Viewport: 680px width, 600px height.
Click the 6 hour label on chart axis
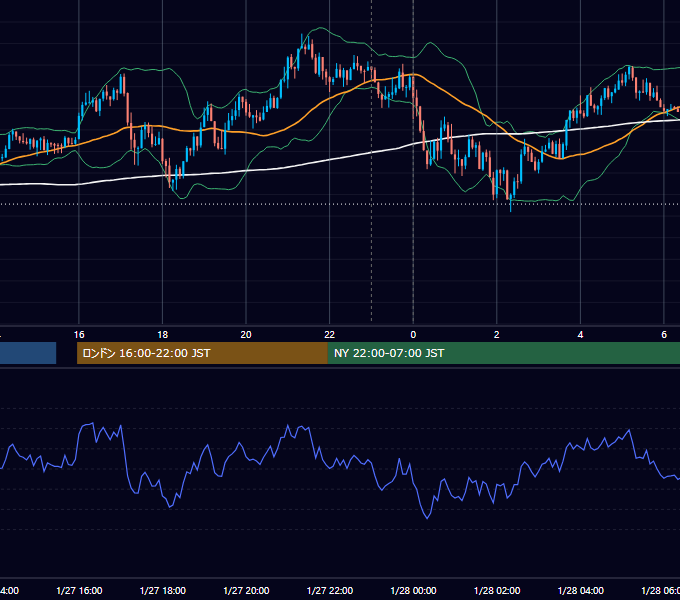664,335
